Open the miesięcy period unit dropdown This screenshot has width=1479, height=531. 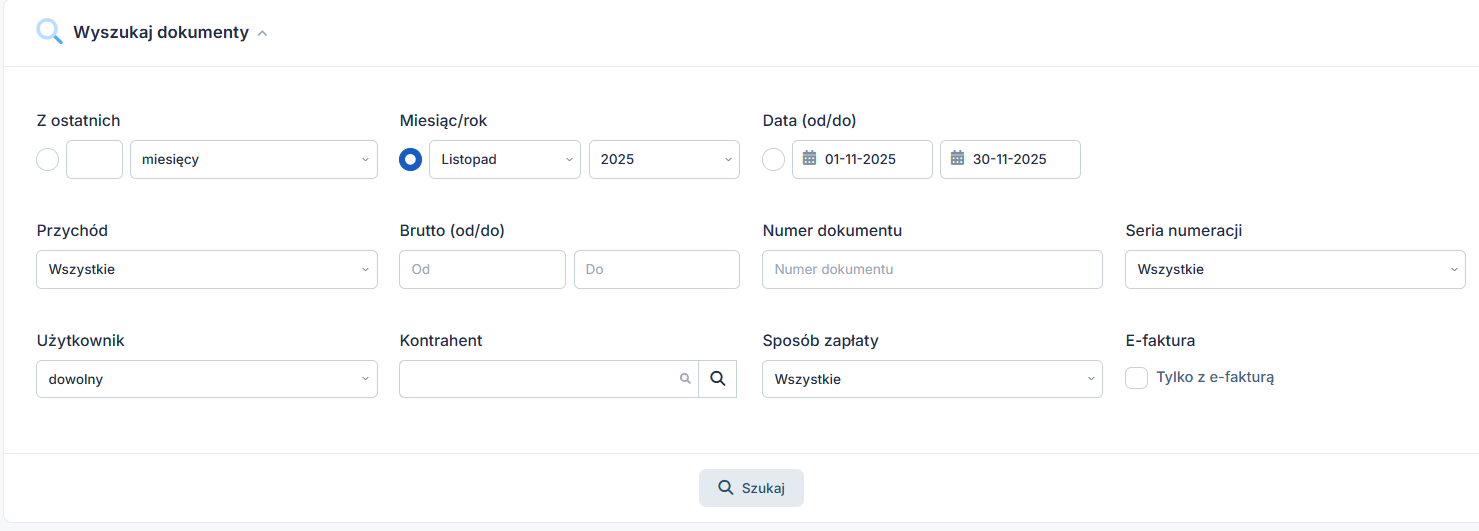[253, 160]
